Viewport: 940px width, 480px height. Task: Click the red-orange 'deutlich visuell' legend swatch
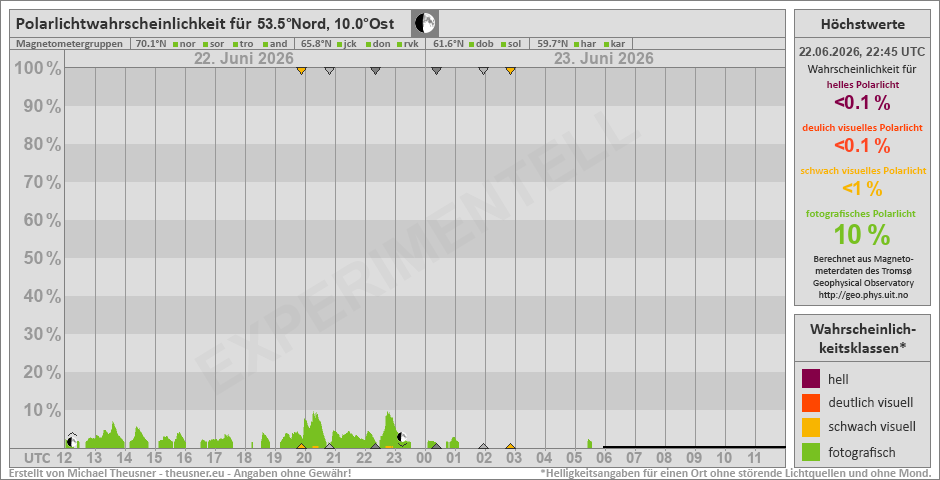(811, 402)
